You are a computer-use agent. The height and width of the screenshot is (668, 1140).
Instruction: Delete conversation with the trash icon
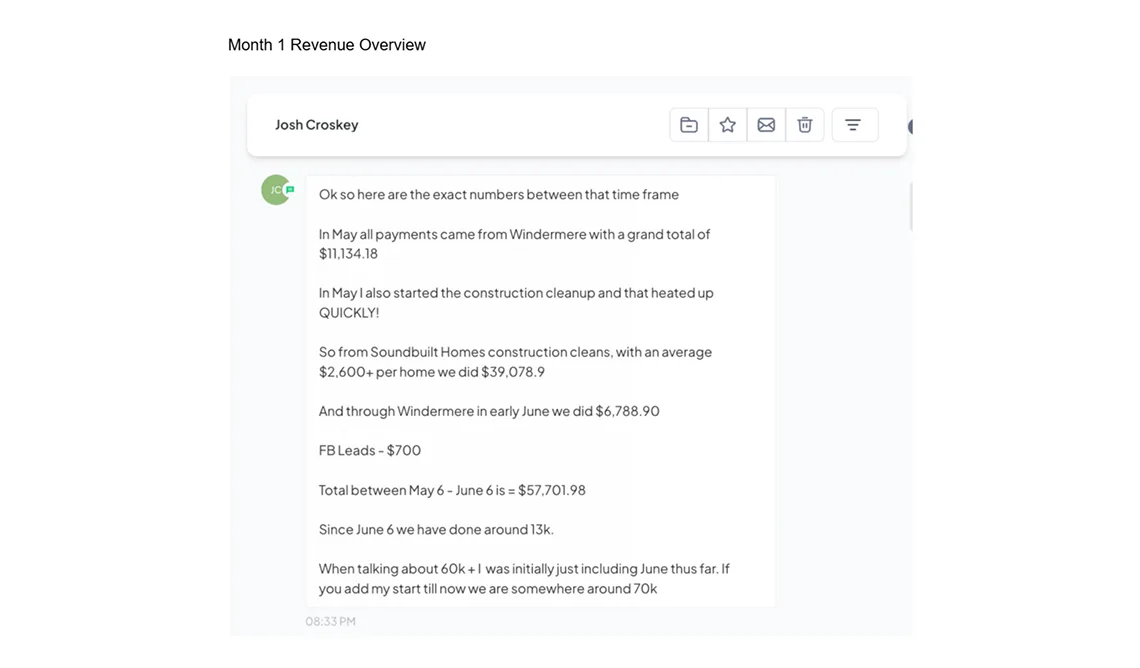805,125
